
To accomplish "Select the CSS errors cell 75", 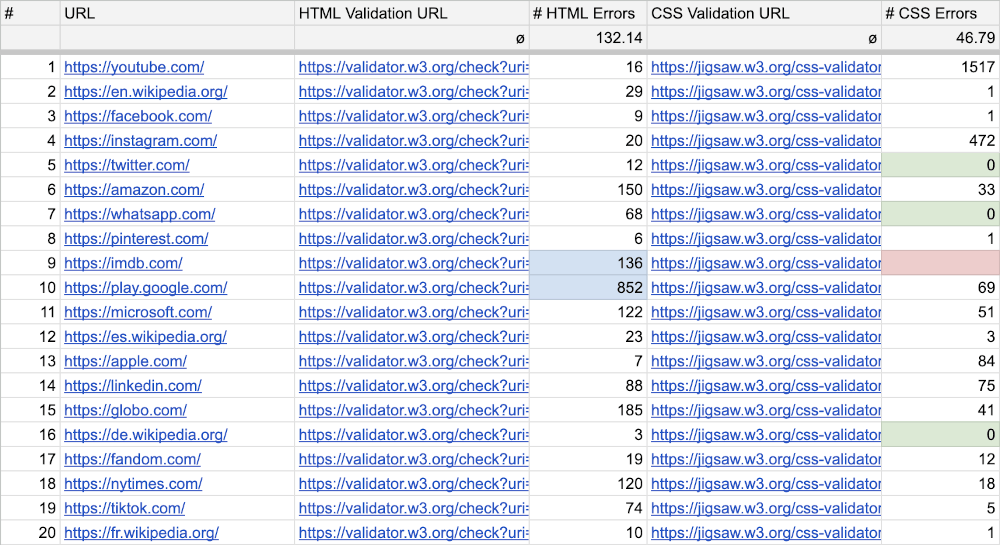I will tap(941, 386).
